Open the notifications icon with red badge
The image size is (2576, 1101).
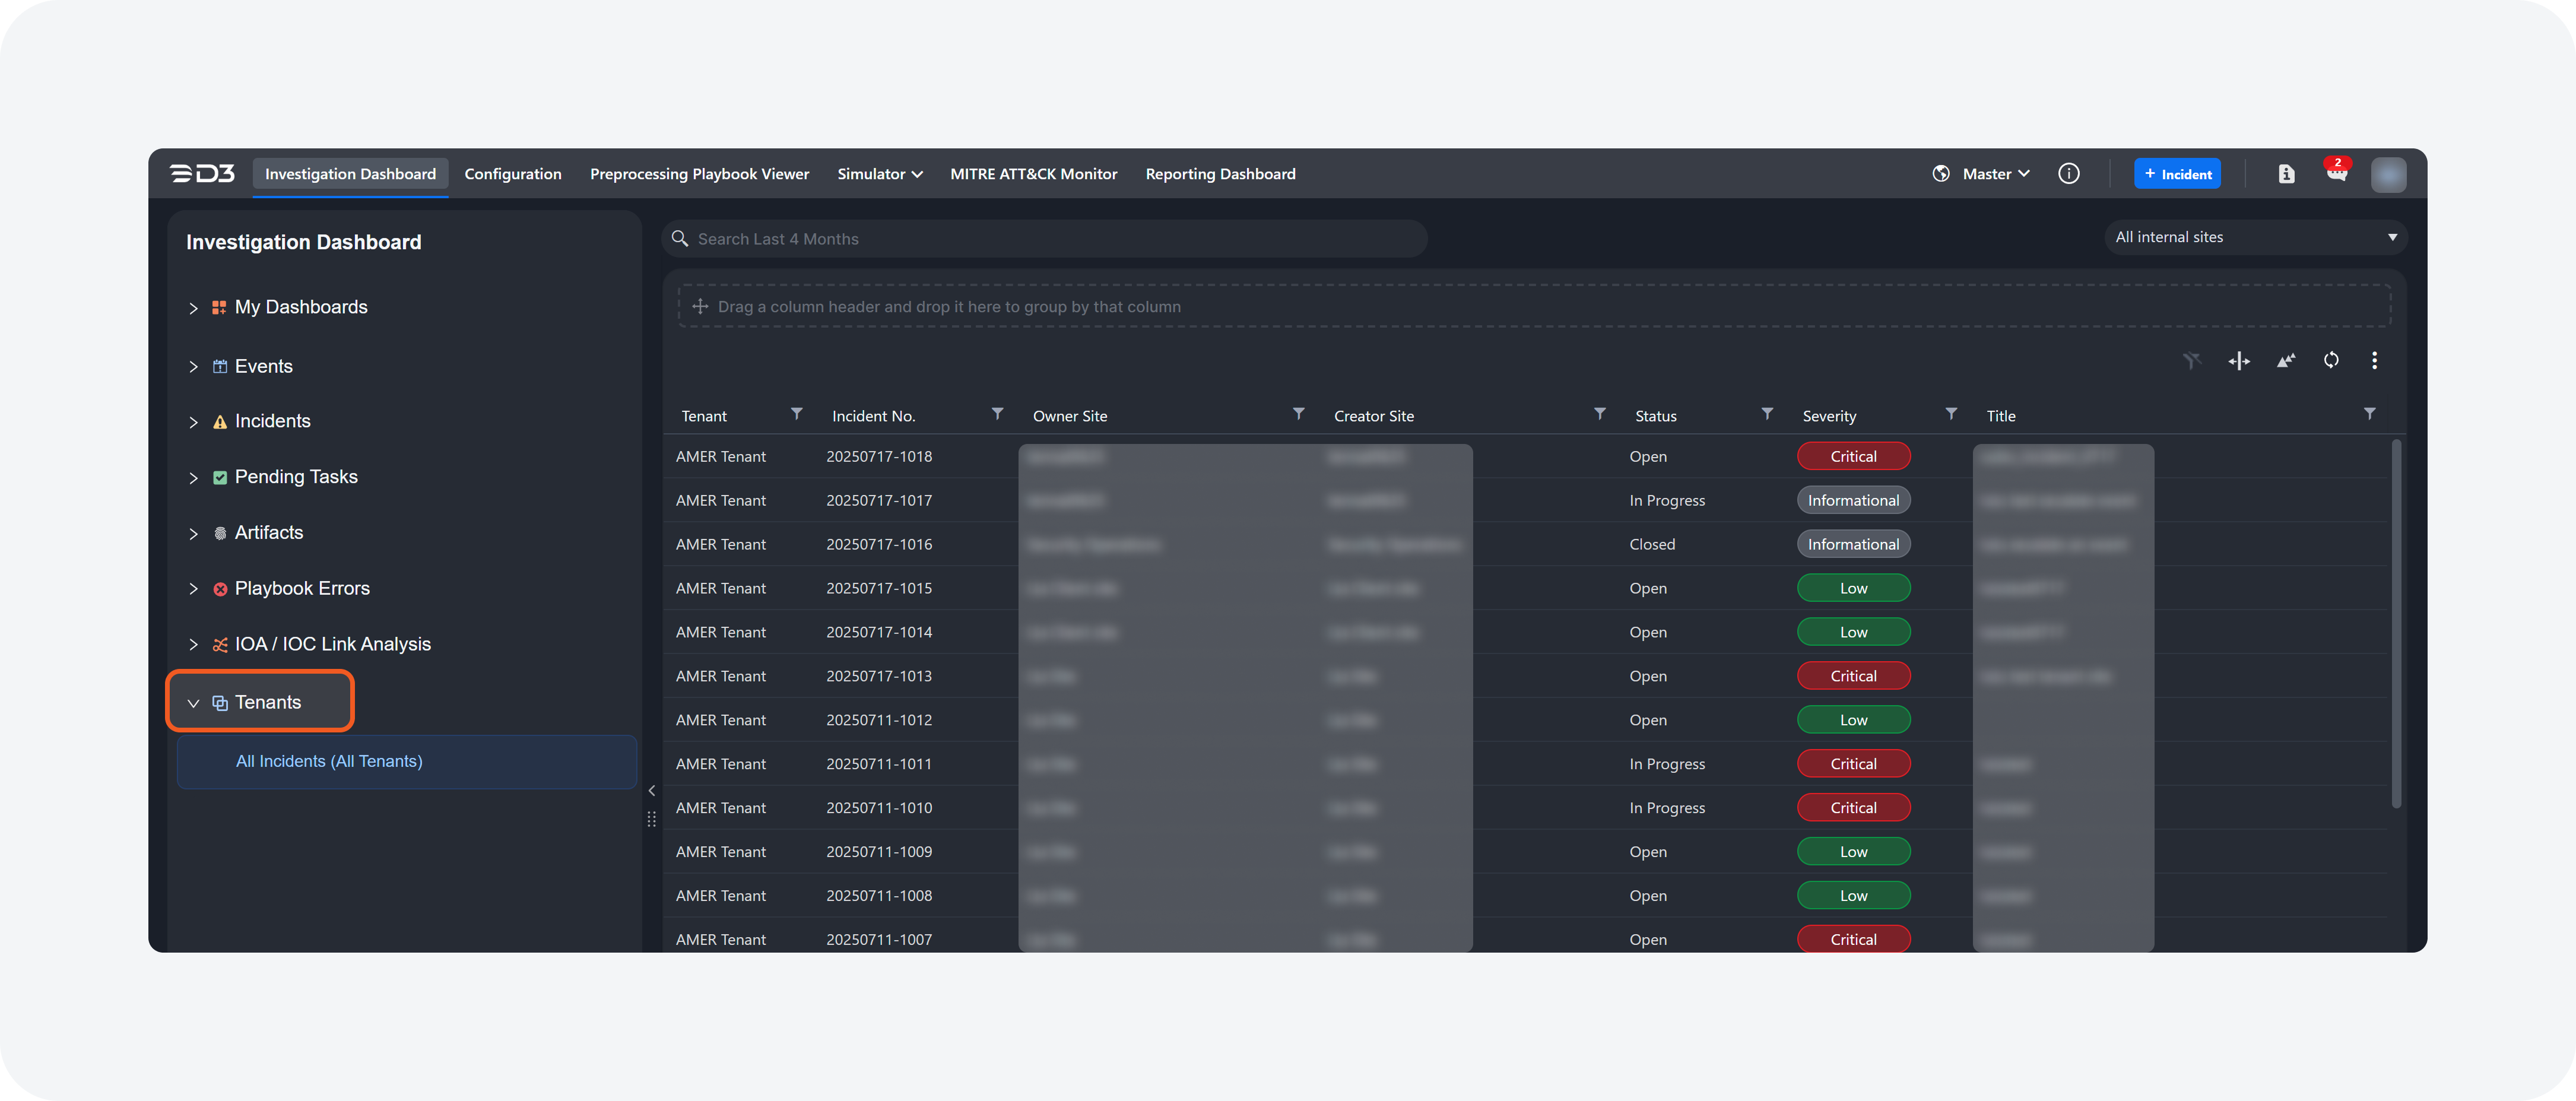(x=2336, y=174)
